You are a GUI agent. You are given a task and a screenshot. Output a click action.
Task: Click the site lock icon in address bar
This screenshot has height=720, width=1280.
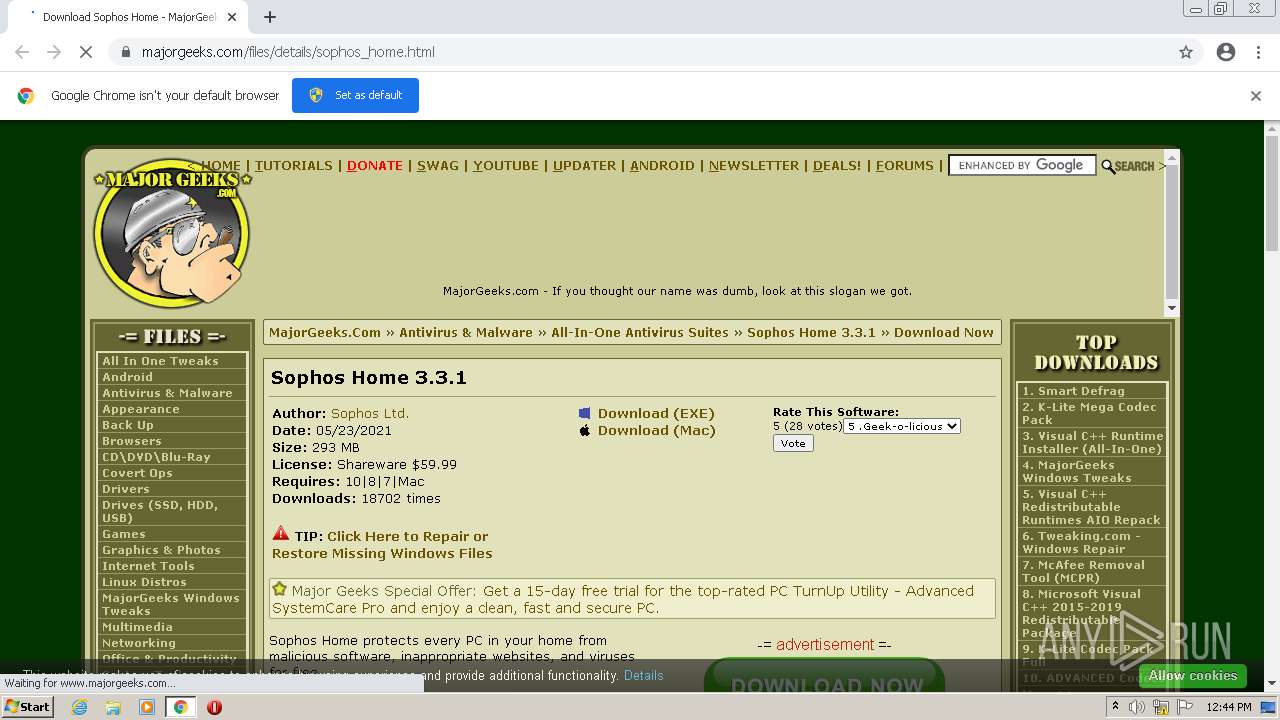[125, 52]
